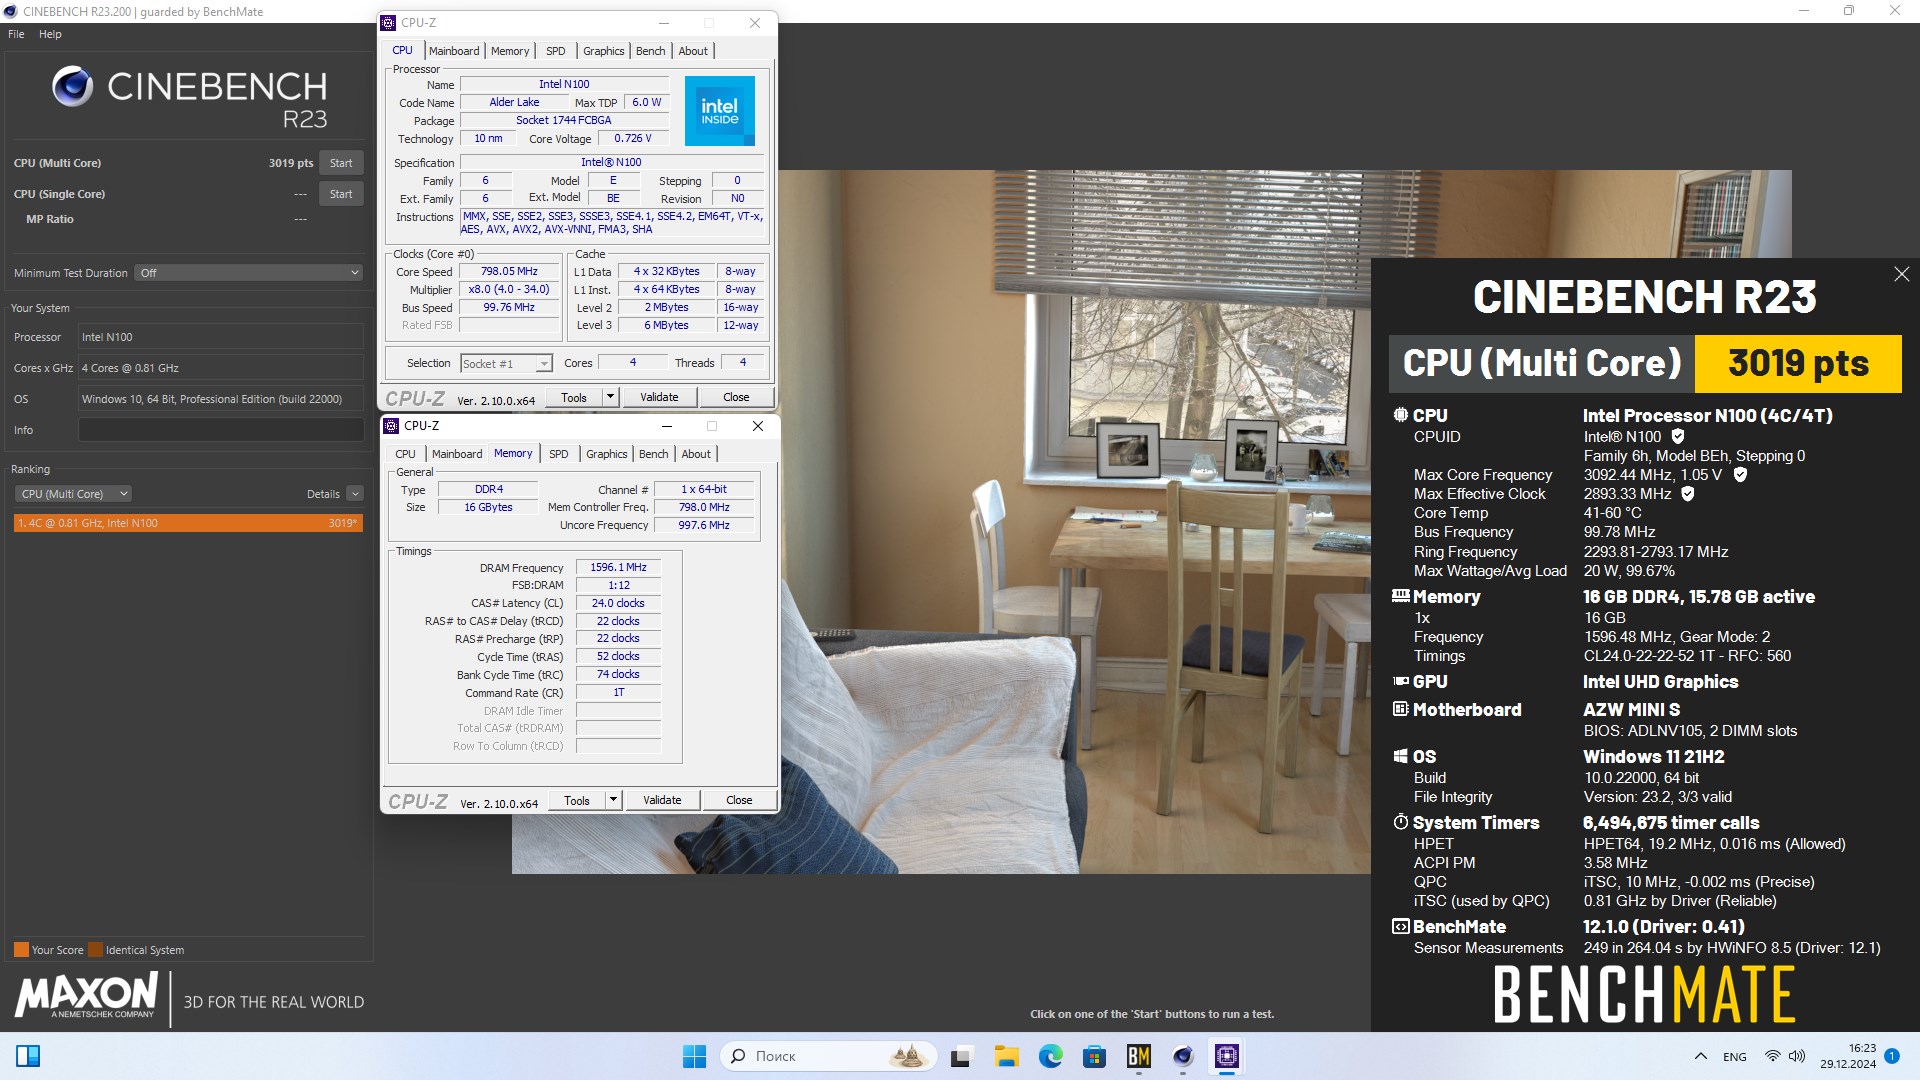Click verified shield next to Intel N100 CPUID
1920x1080 pixels.
(1678, 436)
